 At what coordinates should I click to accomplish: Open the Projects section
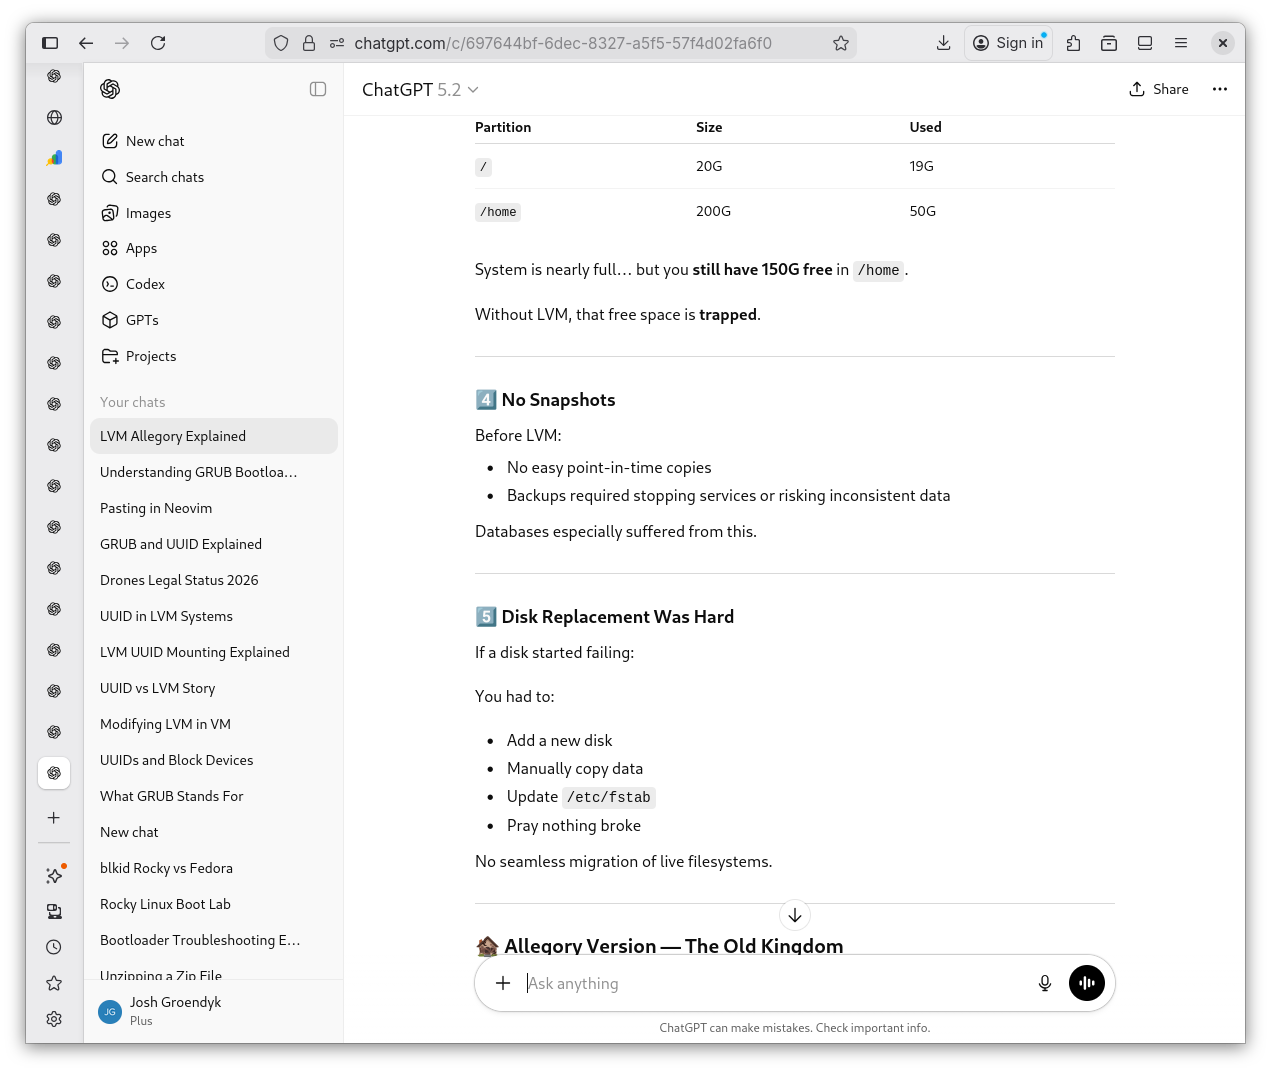click(x=150, y=356)
